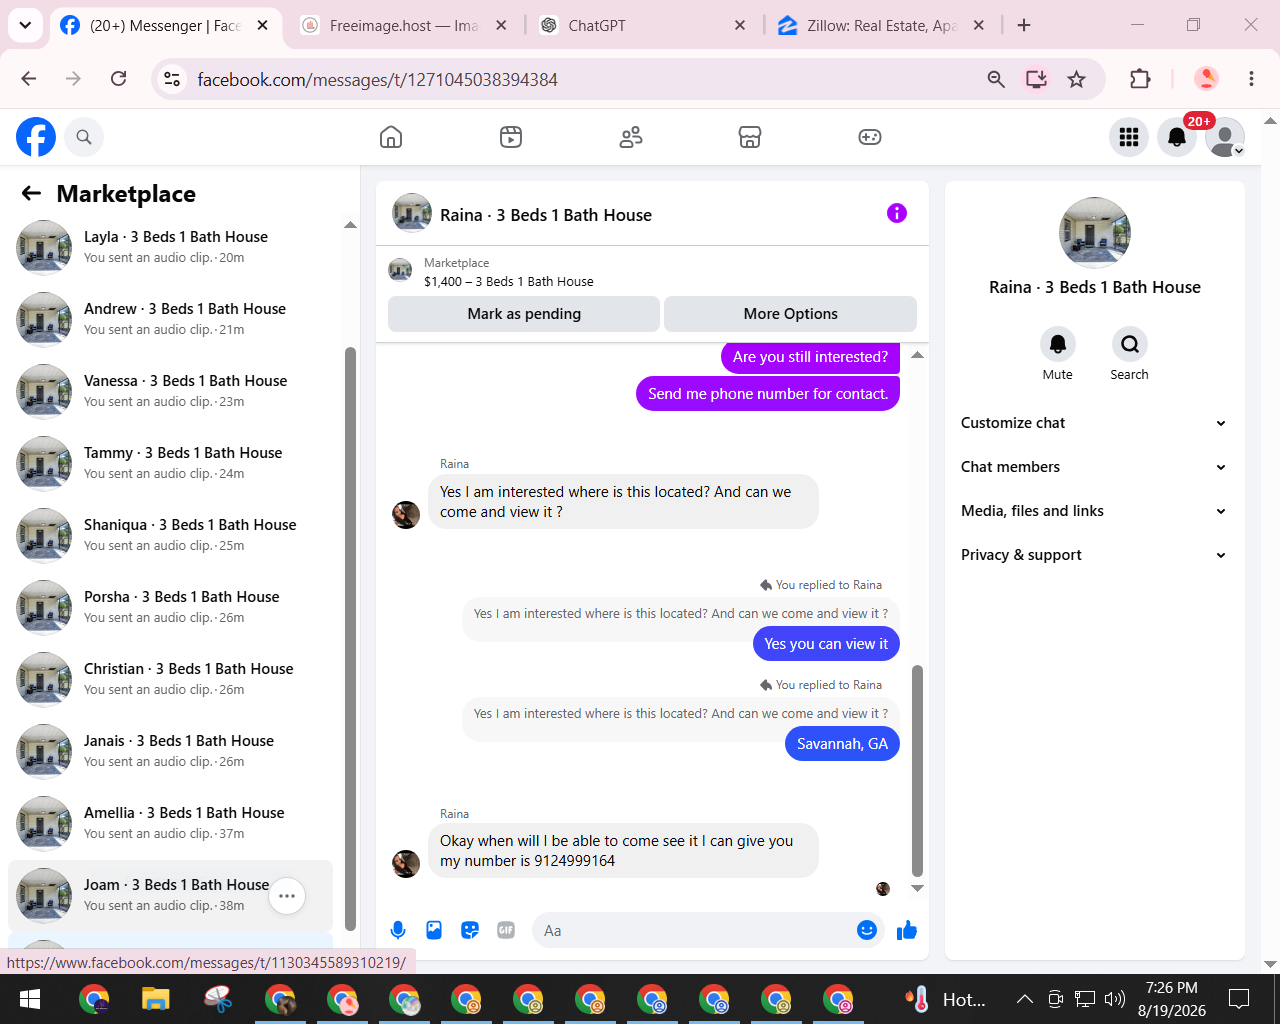
Task: Open the Chrome extensions puzzle icon
Action: point(1140,79)
